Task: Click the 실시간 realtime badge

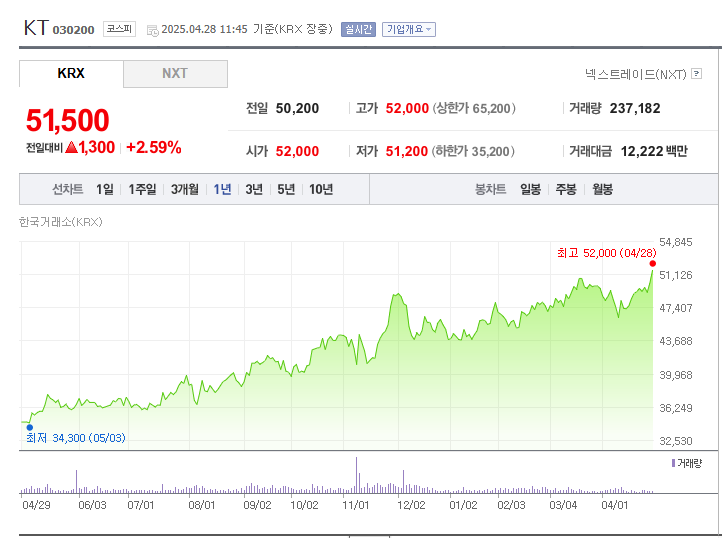Action: (358, 29)
